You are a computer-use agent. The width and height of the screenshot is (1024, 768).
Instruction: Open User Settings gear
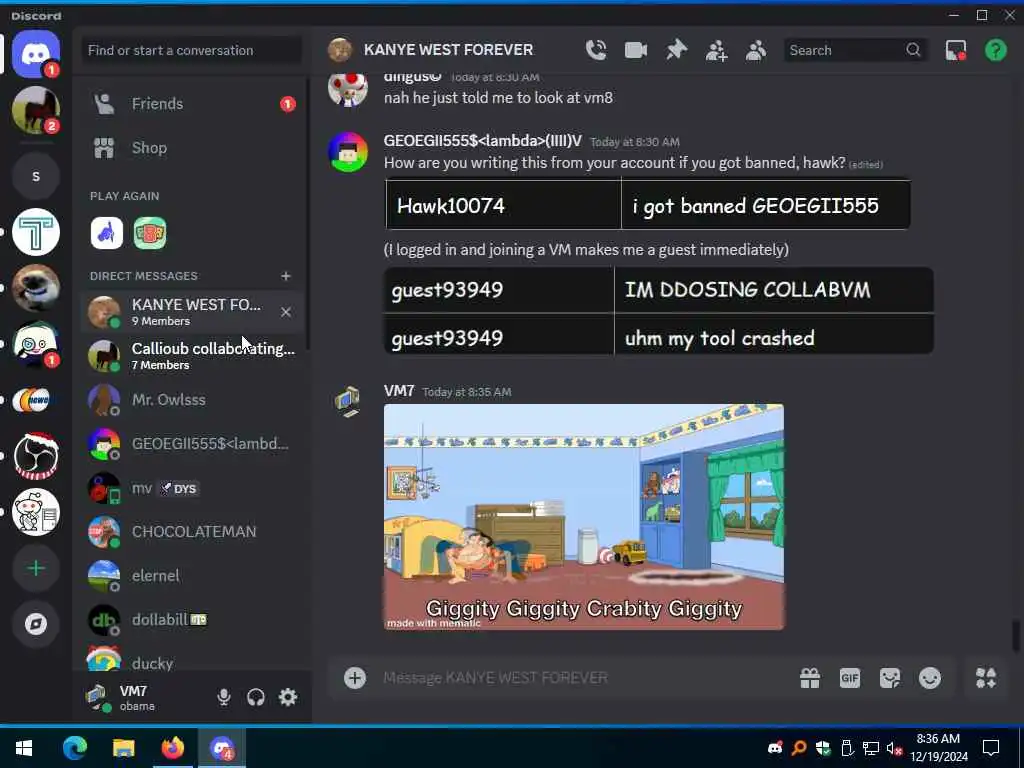coord(288,697)
